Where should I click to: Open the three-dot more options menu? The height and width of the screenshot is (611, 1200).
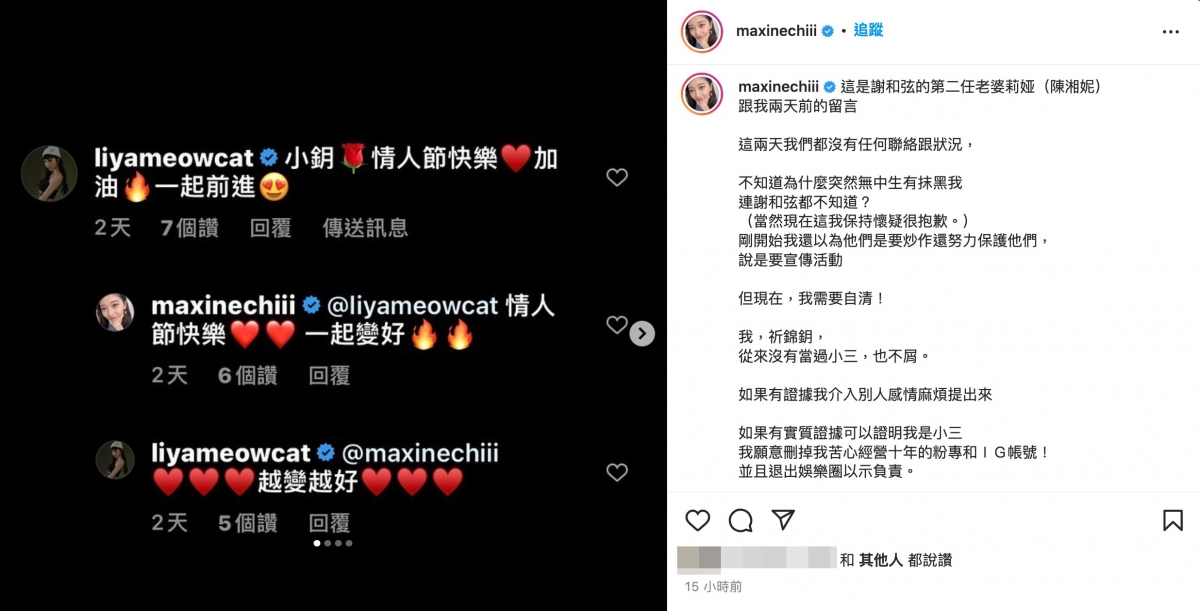click(1171, 32)
